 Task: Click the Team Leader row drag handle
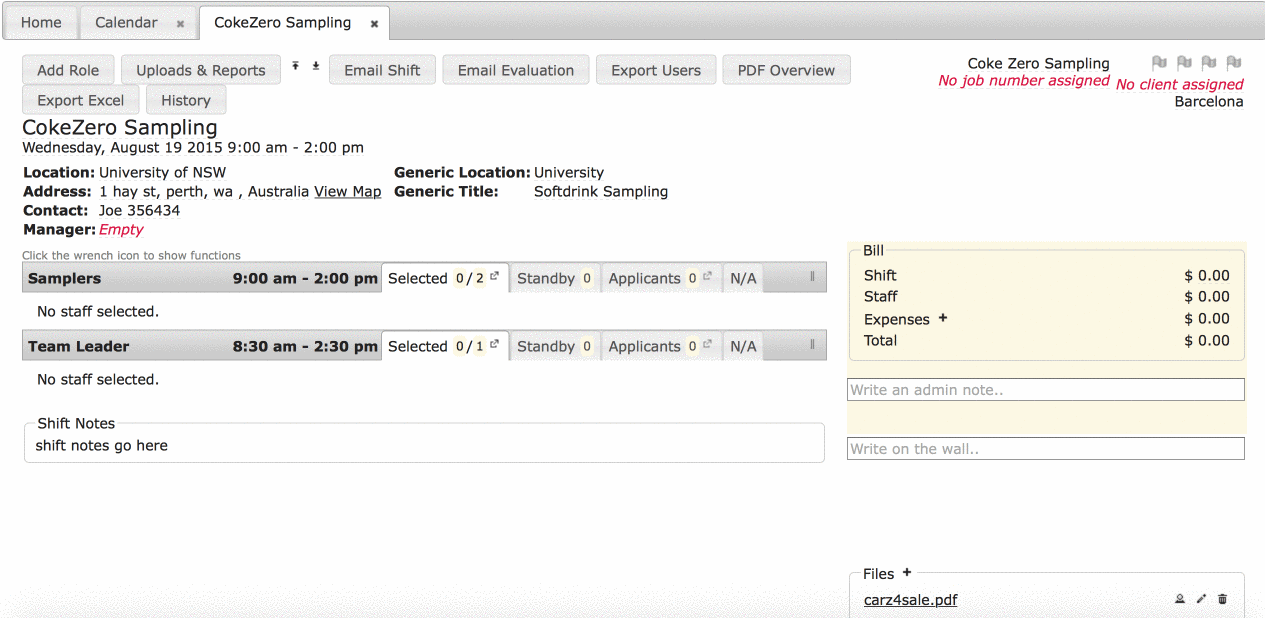(x=812, y=345)
